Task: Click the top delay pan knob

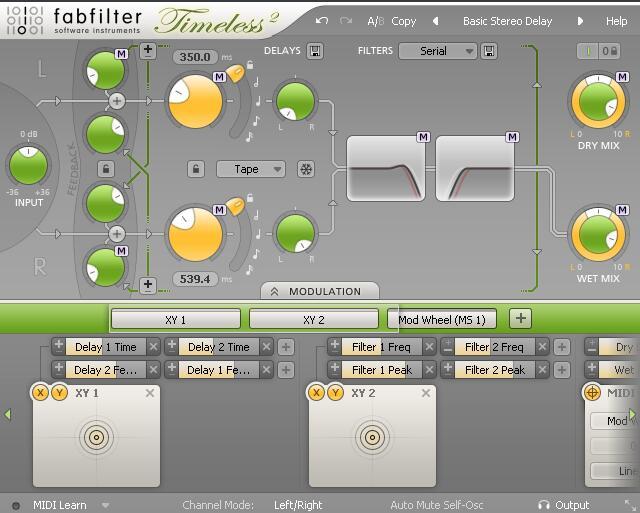Action: (295, 101)
